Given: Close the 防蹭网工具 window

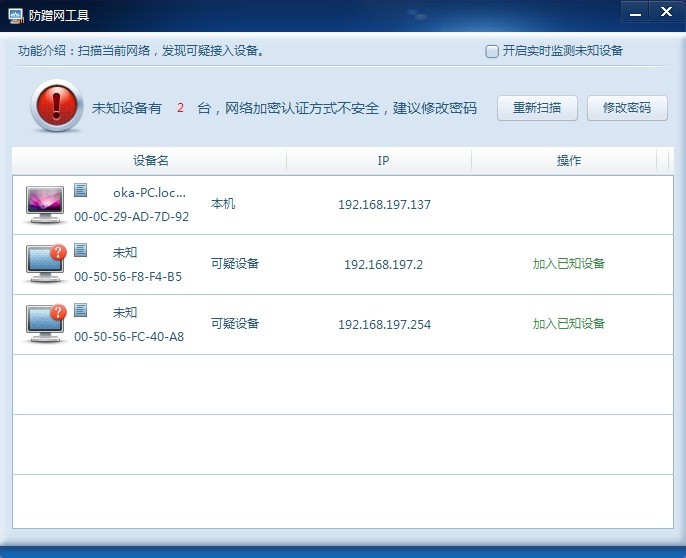Looking at the screenshot, I should pyautogui.click(x=662, y=11).
